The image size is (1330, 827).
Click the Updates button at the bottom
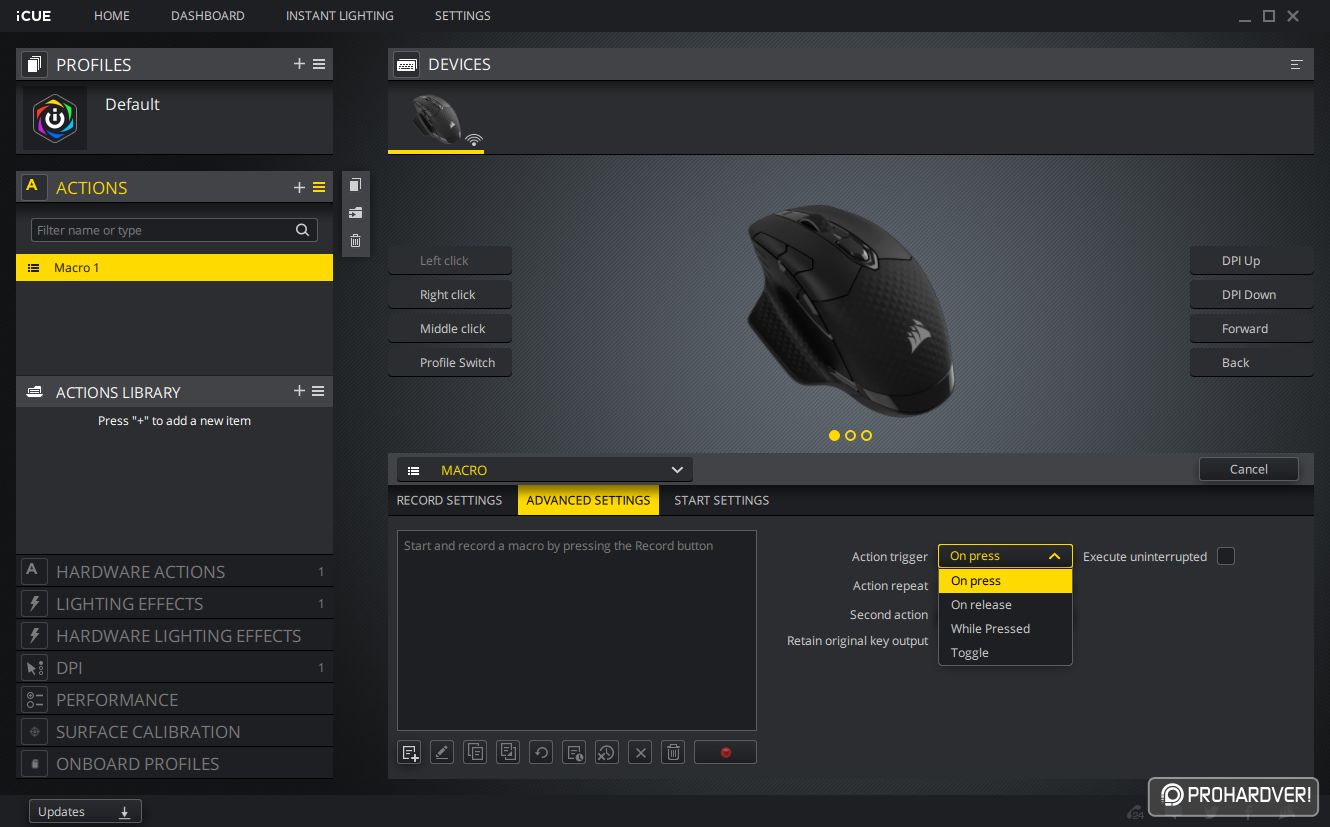[85, 812]
